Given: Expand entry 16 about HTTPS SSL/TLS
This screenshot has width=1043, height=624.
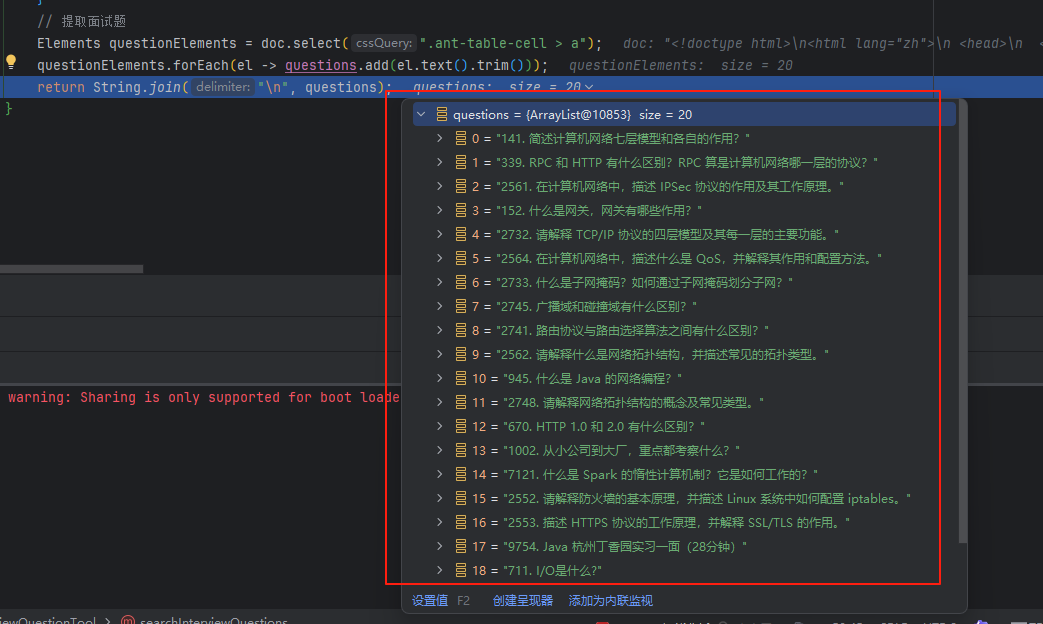Looking at the screenshot, I should tap(440, 522).
